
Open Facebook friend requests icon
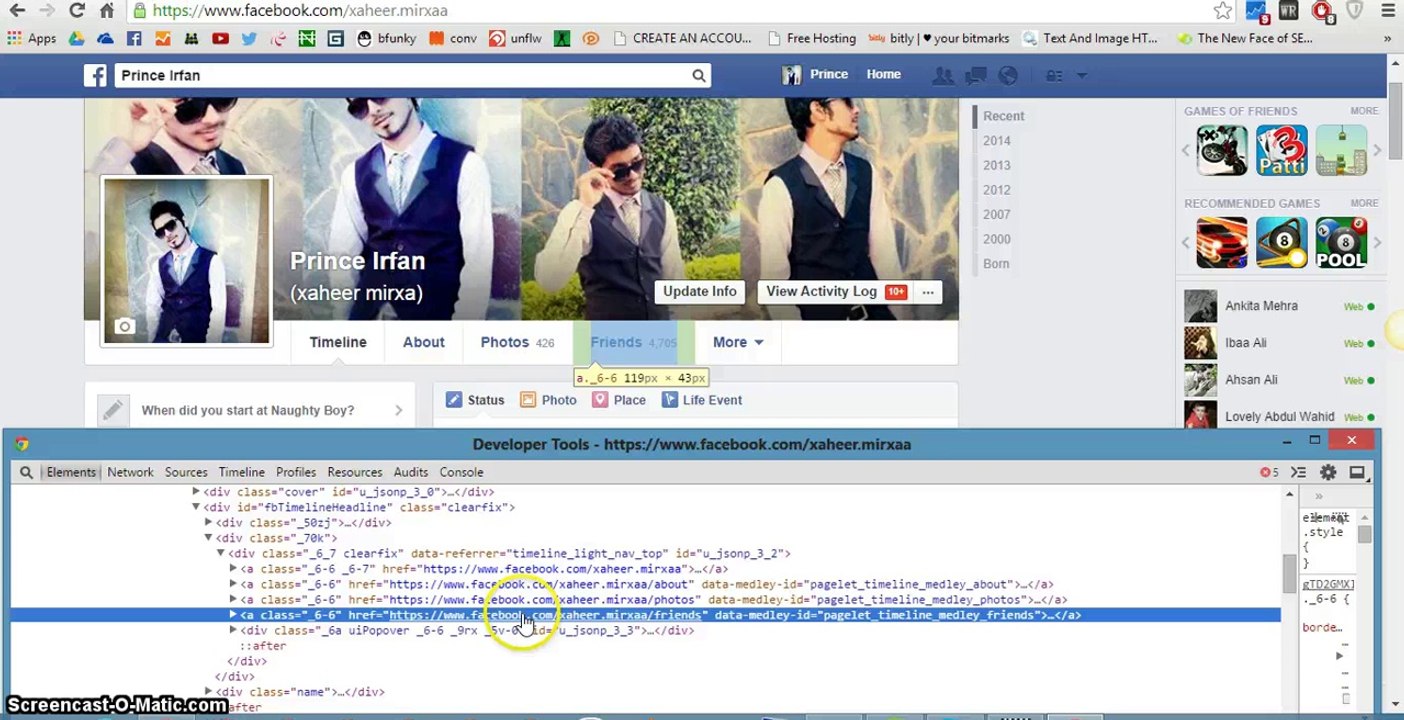[942, 75]
